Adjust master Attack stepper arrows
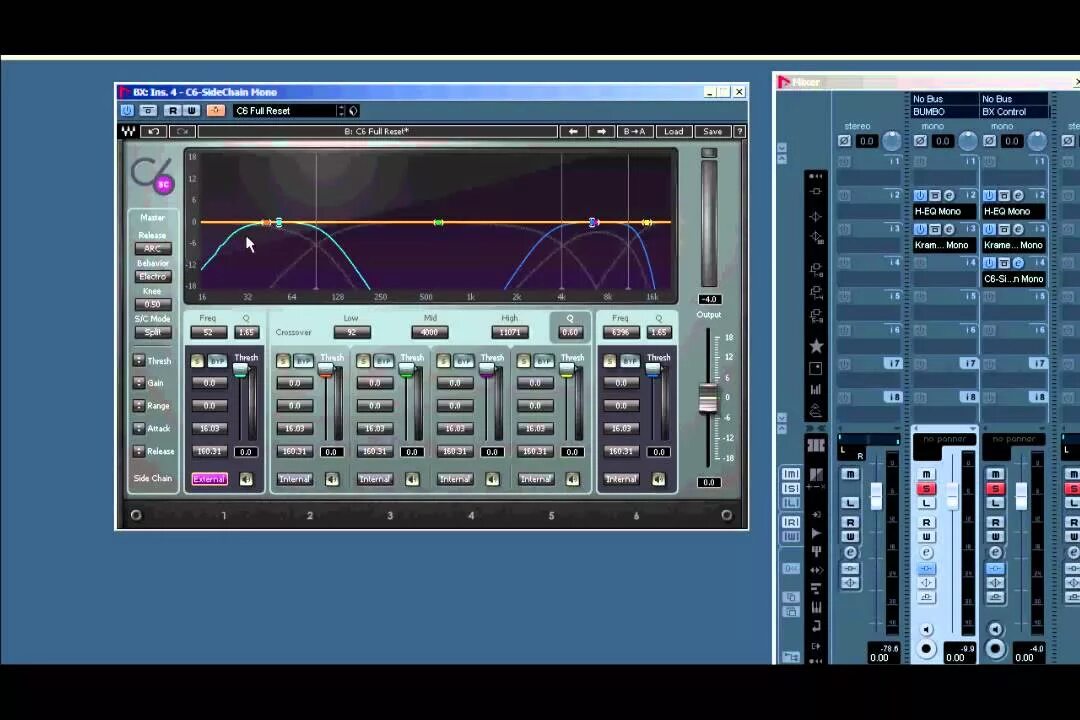 tap(138, 428)
